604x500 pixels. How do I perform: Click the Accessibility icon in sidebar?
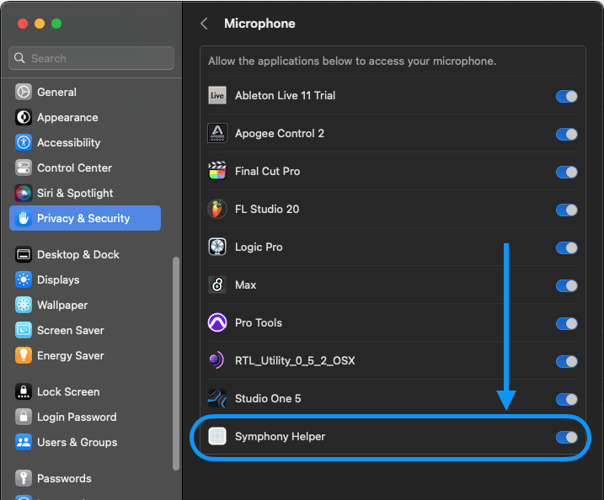point(23,143)
